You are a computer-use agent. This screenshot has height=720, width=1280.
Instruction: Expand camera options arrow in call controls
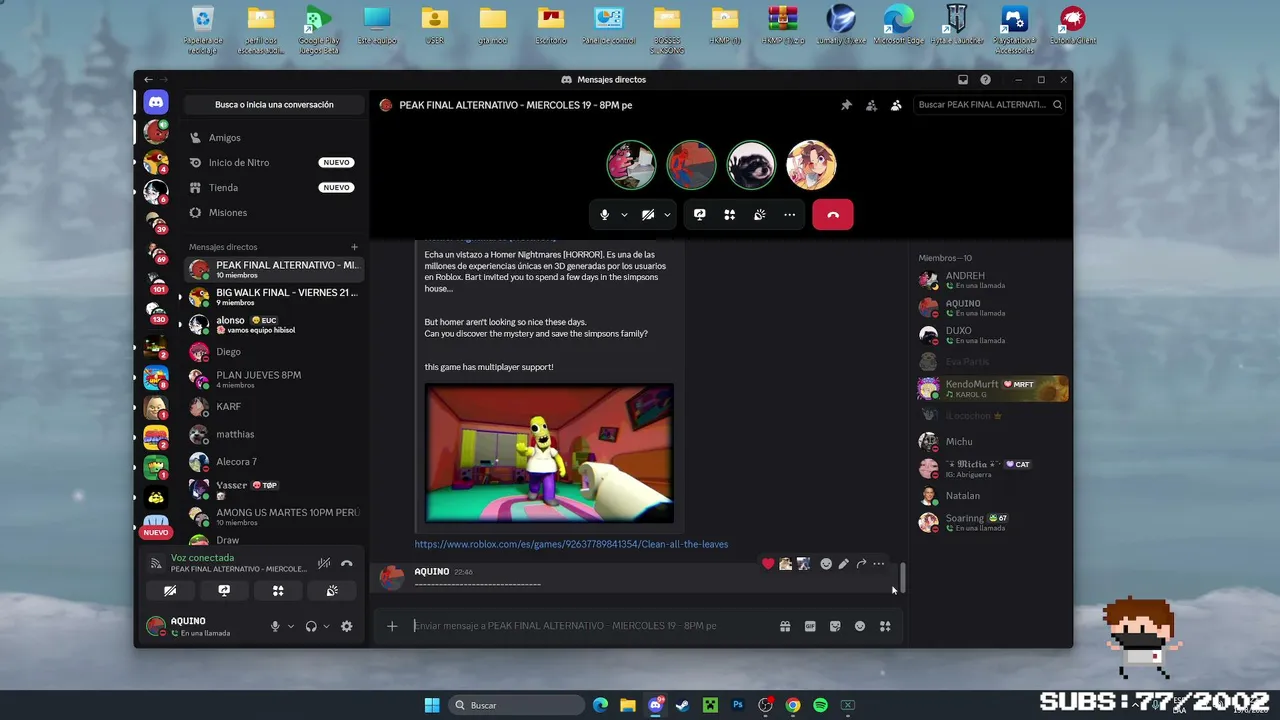667,215
